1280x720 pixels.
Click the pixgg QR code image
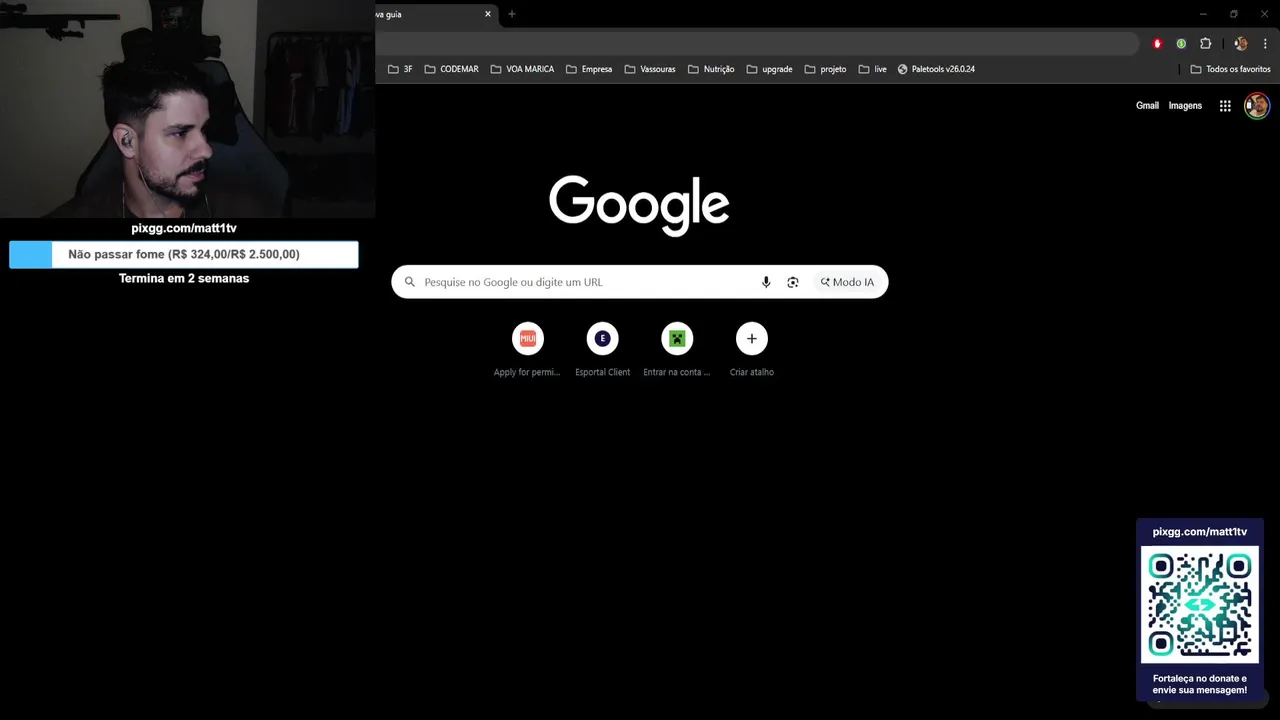[x=1200, y=605]
